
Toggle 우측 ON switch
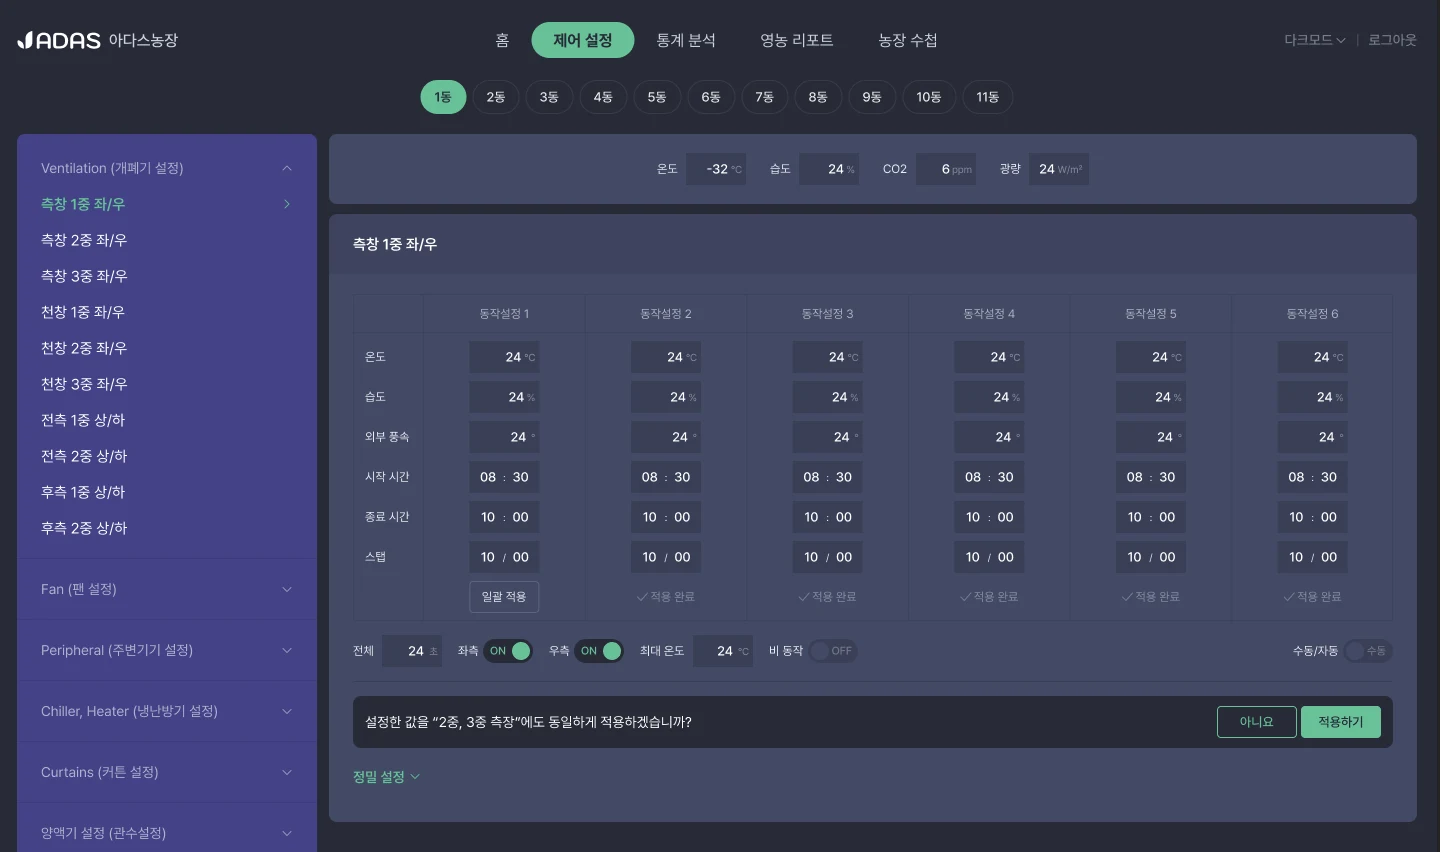tap(599, 651)
